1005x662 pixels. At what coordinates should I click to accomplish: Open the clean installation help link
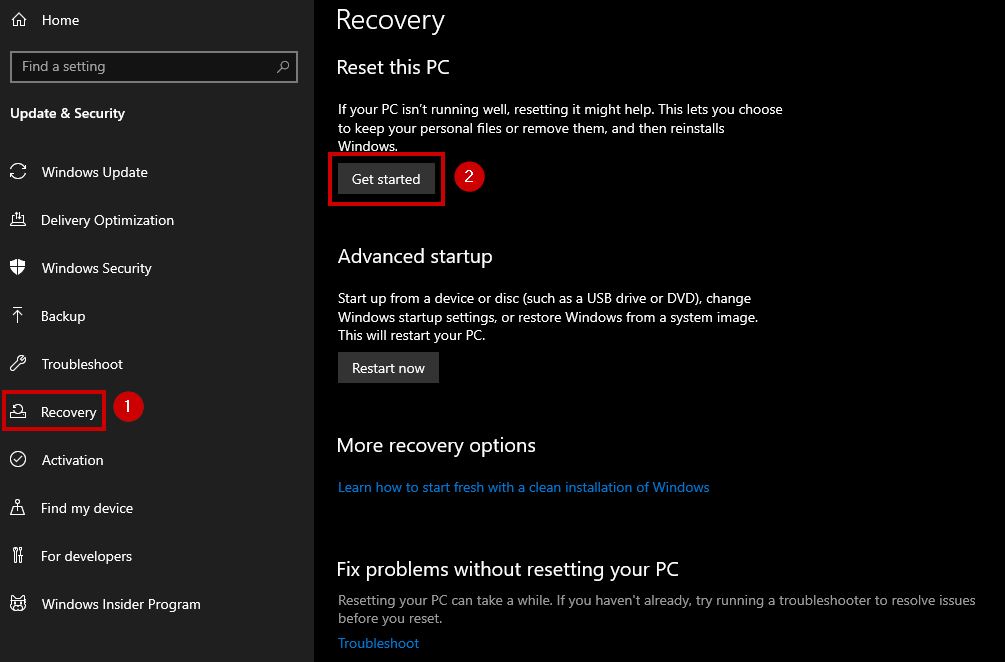coord(523,487)
